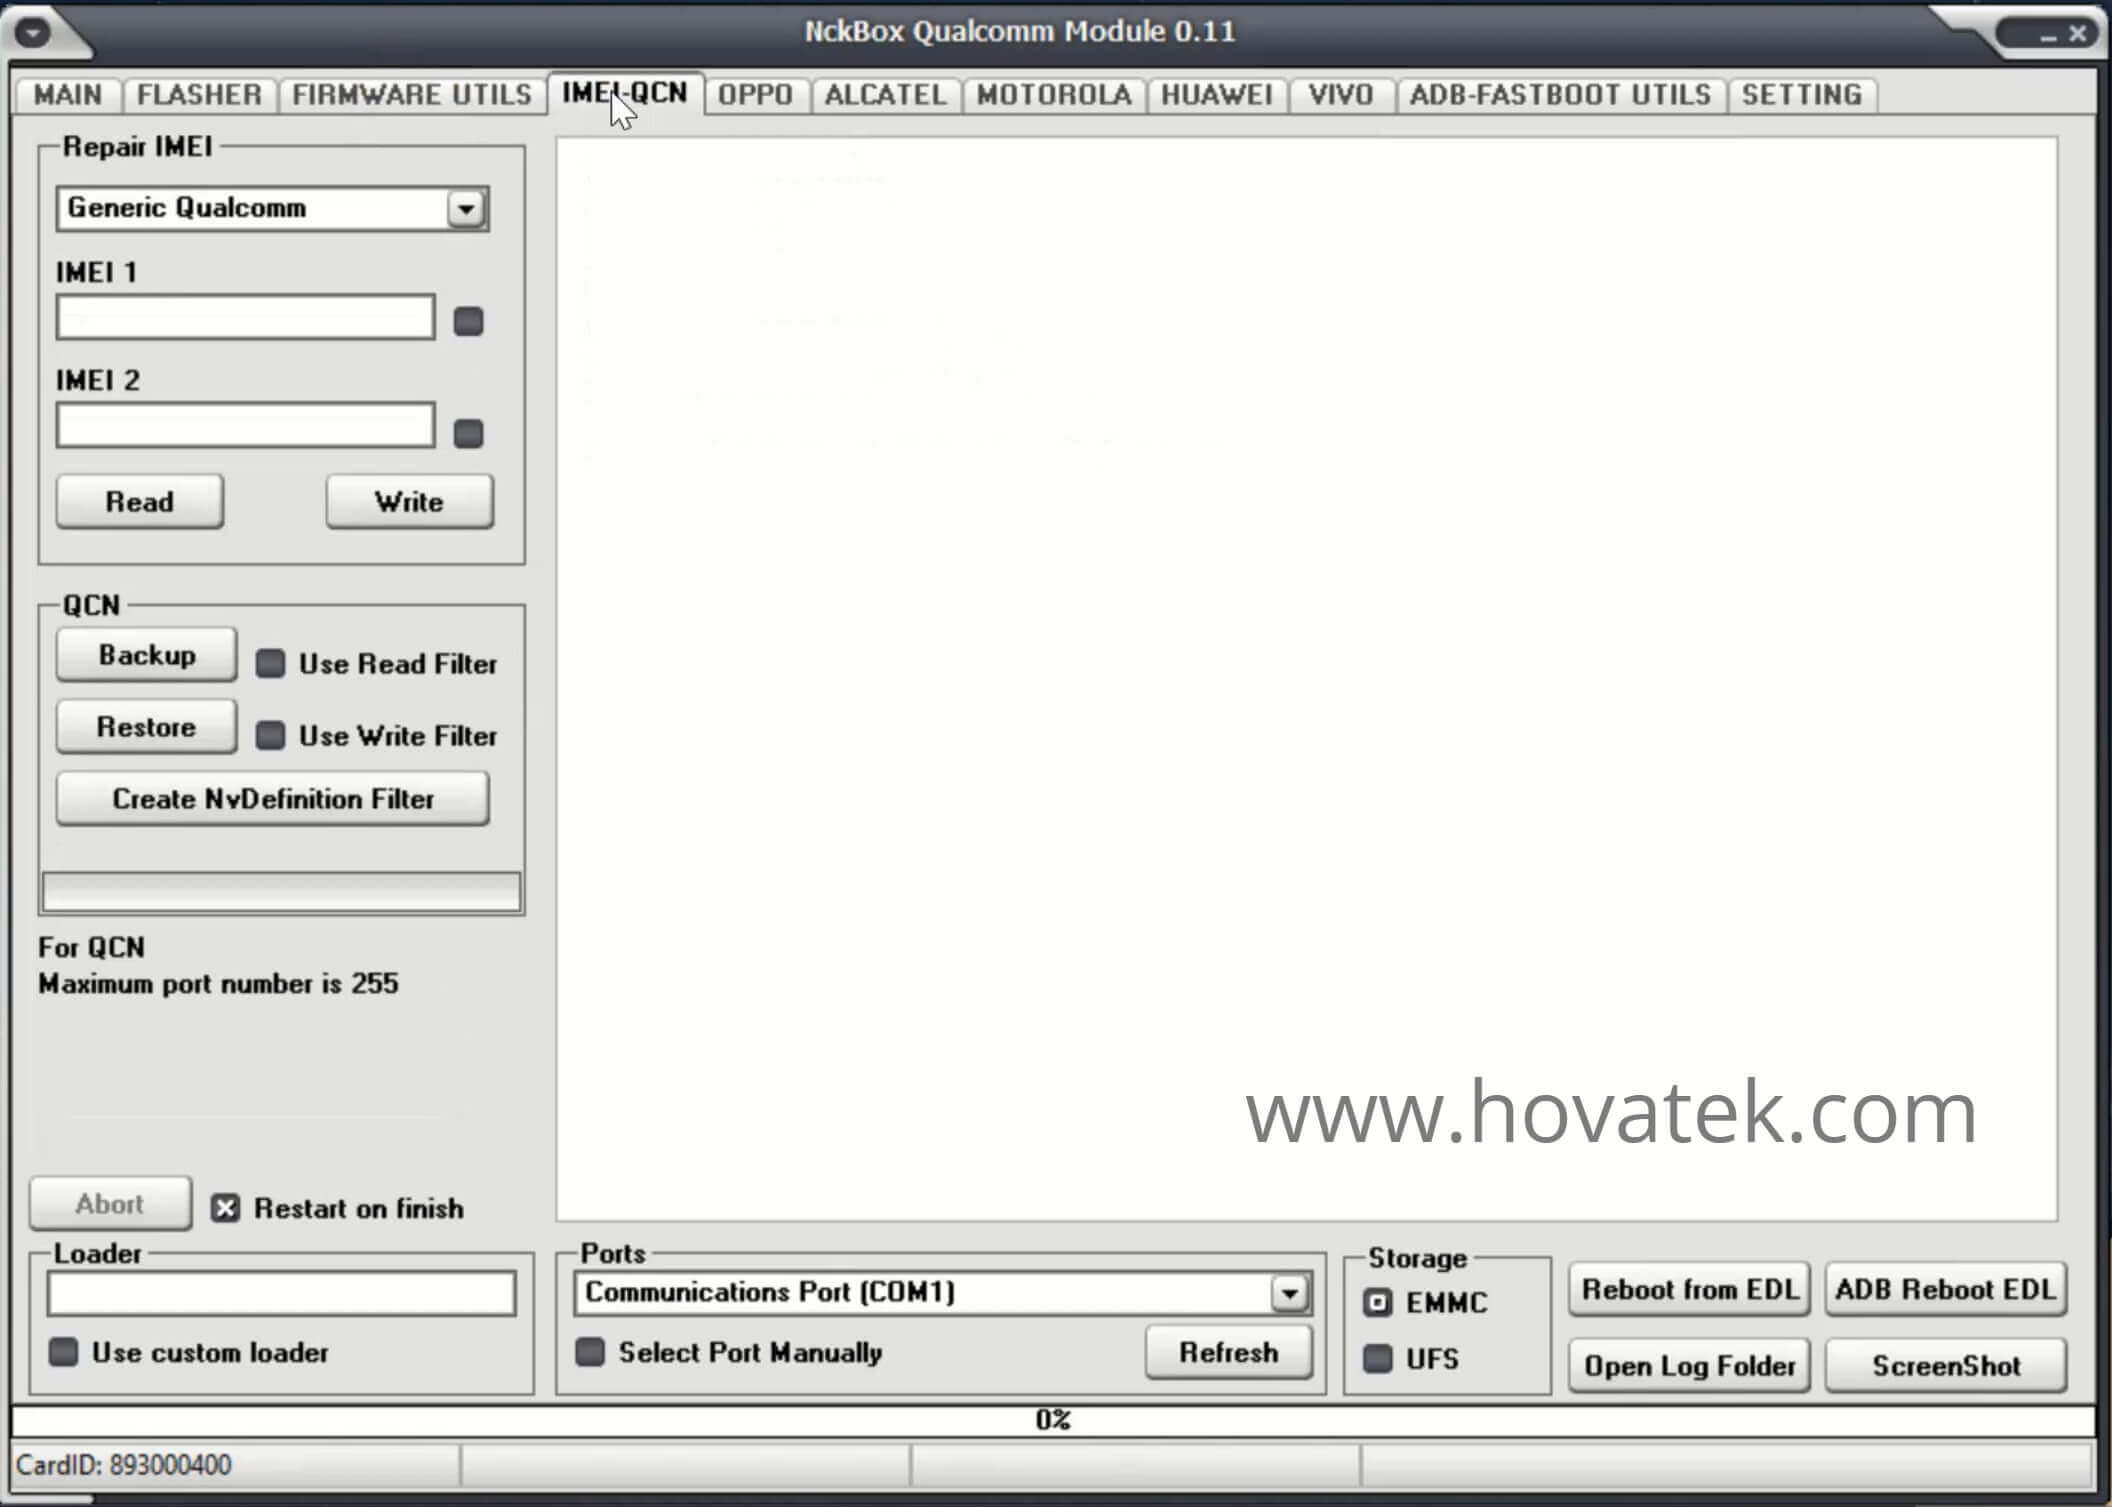Click the IMEI 1 input field
This screenshot has width=2112, height=1507.
(246, 318)
